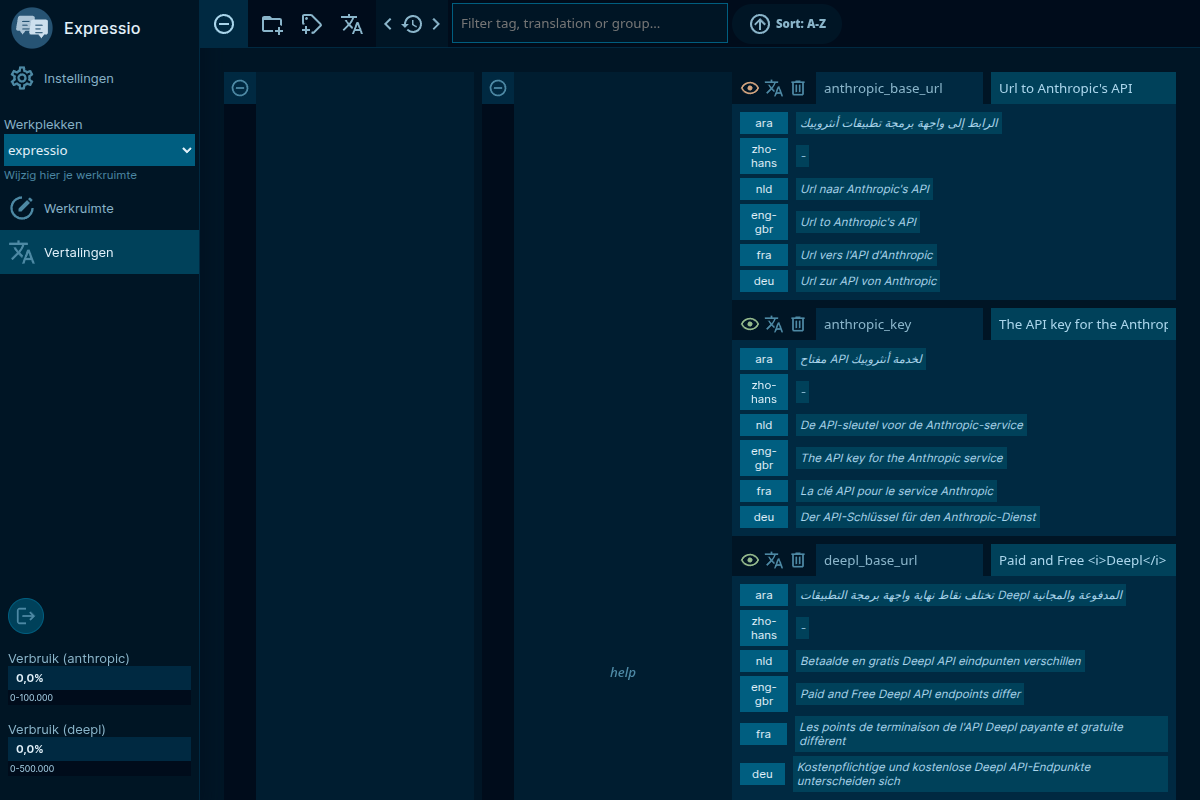Click 'Betaalde en gratis Deepl API eindpunten verschillen'
1200x800 pixels.
pyautogui.click(x=941, y=661)
